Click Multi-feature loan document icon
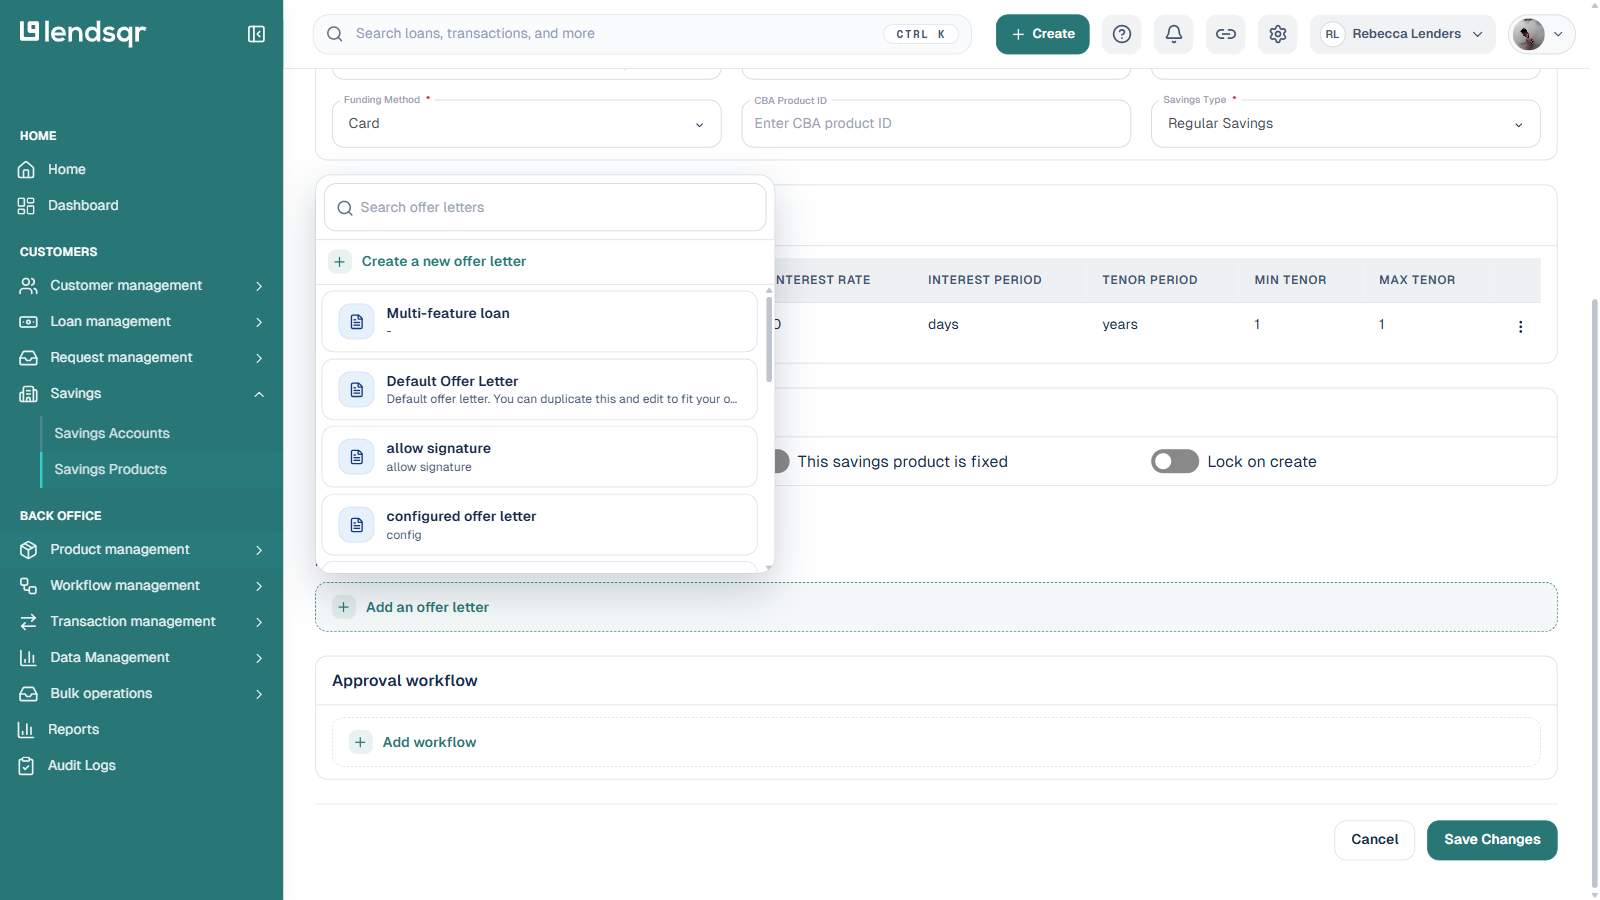Screen dimensions: 1600x900 356,321
